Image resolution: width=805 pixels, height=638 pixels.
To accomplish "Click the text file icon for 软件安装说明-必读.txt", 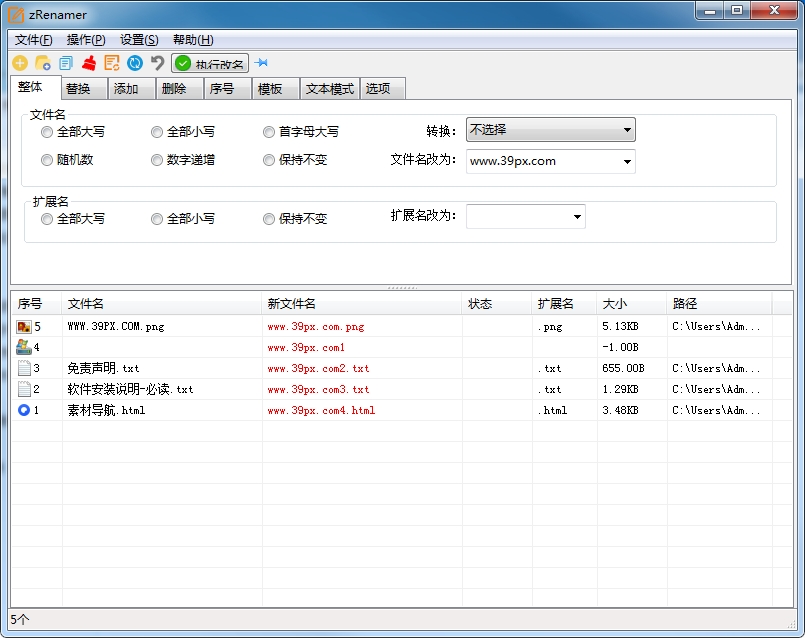I will click(24, 389).
